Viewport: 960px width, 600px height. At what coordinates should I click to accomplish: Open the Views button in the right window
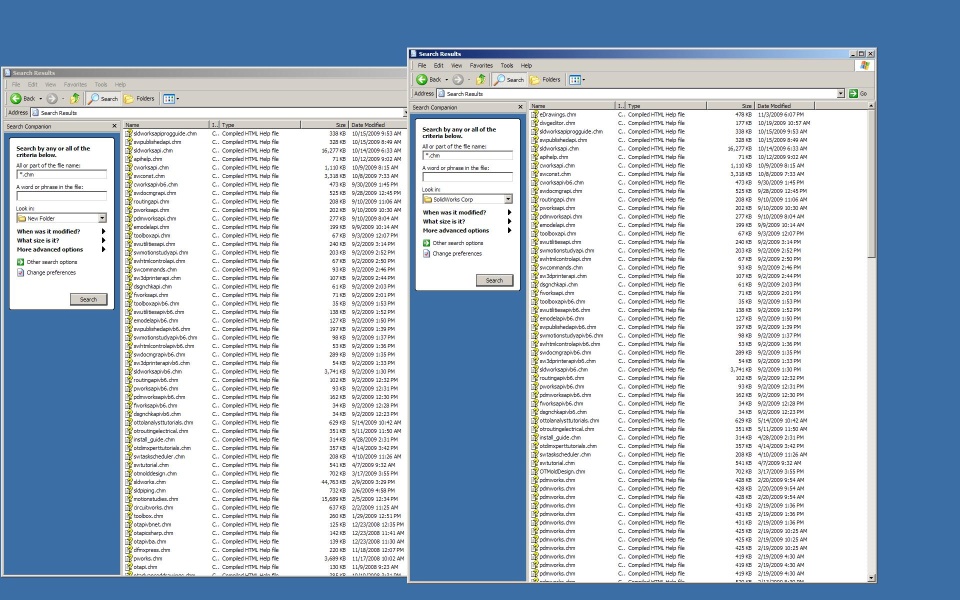(x=576, y=80)
